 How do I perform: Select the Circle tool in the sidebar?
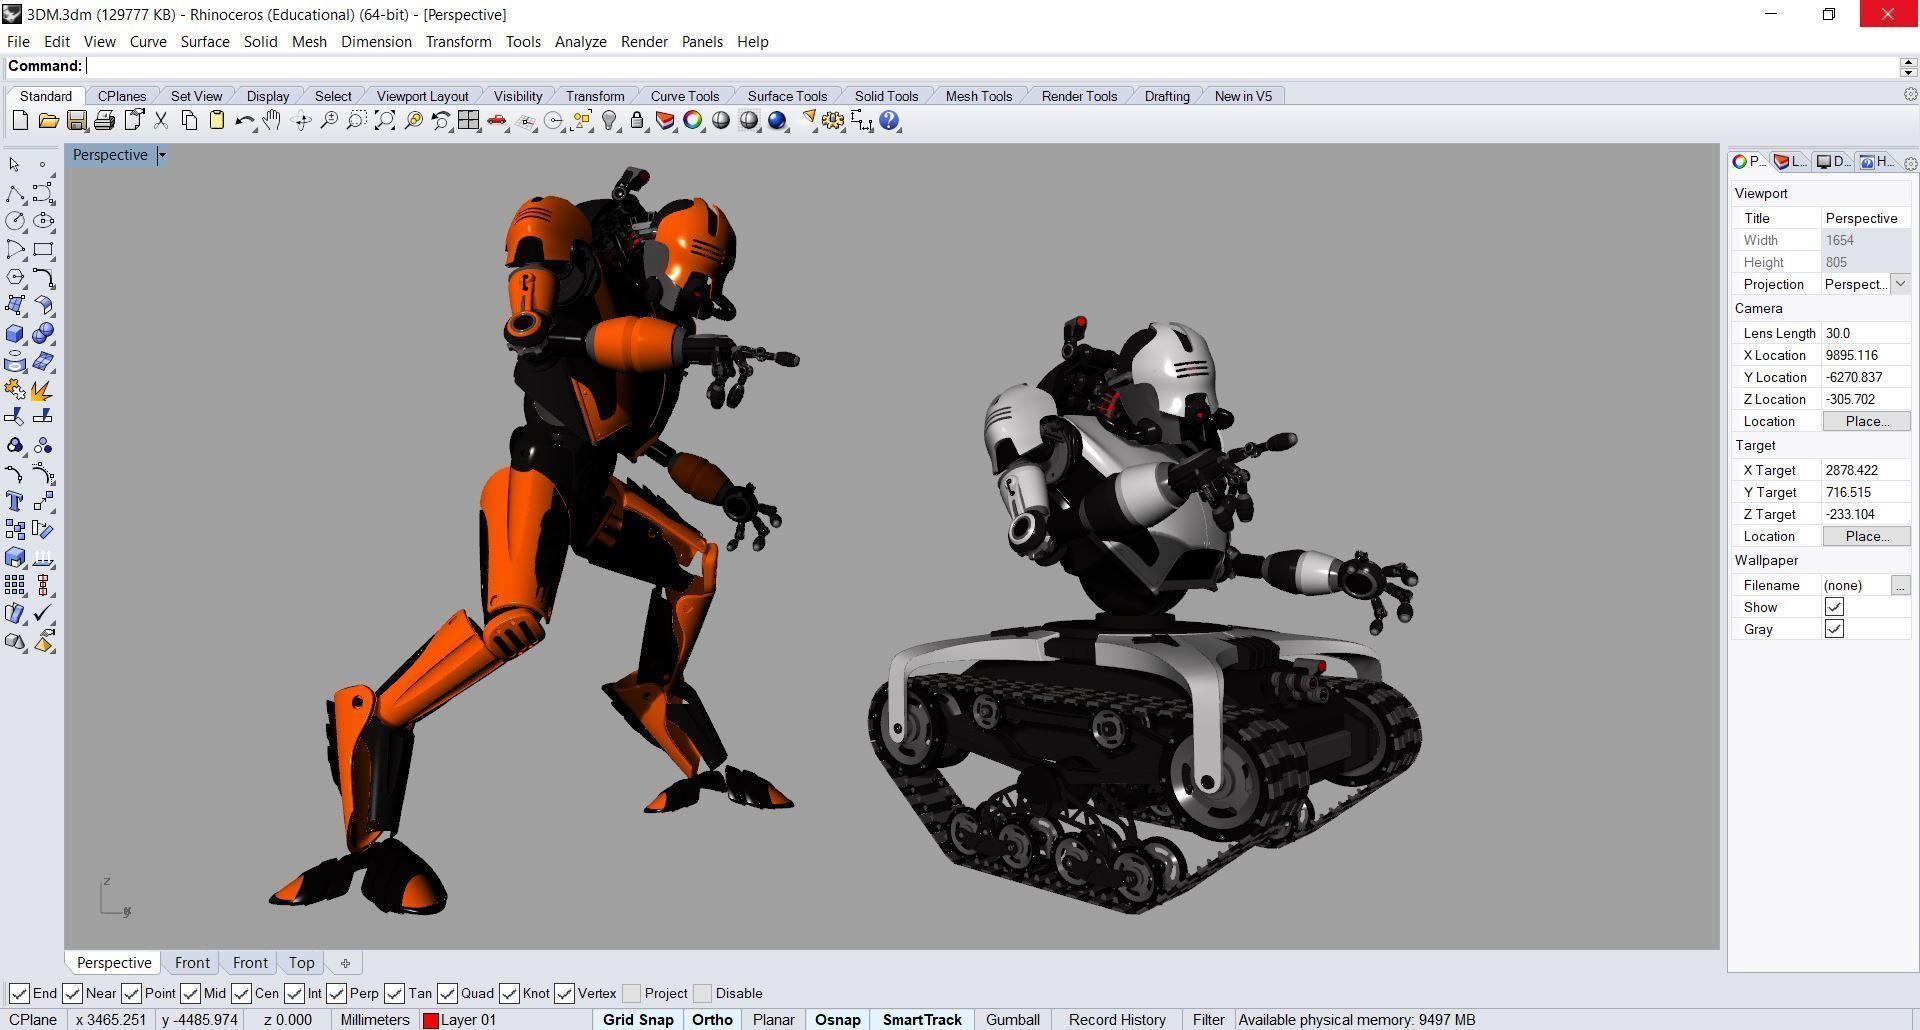tap(15, 221)
